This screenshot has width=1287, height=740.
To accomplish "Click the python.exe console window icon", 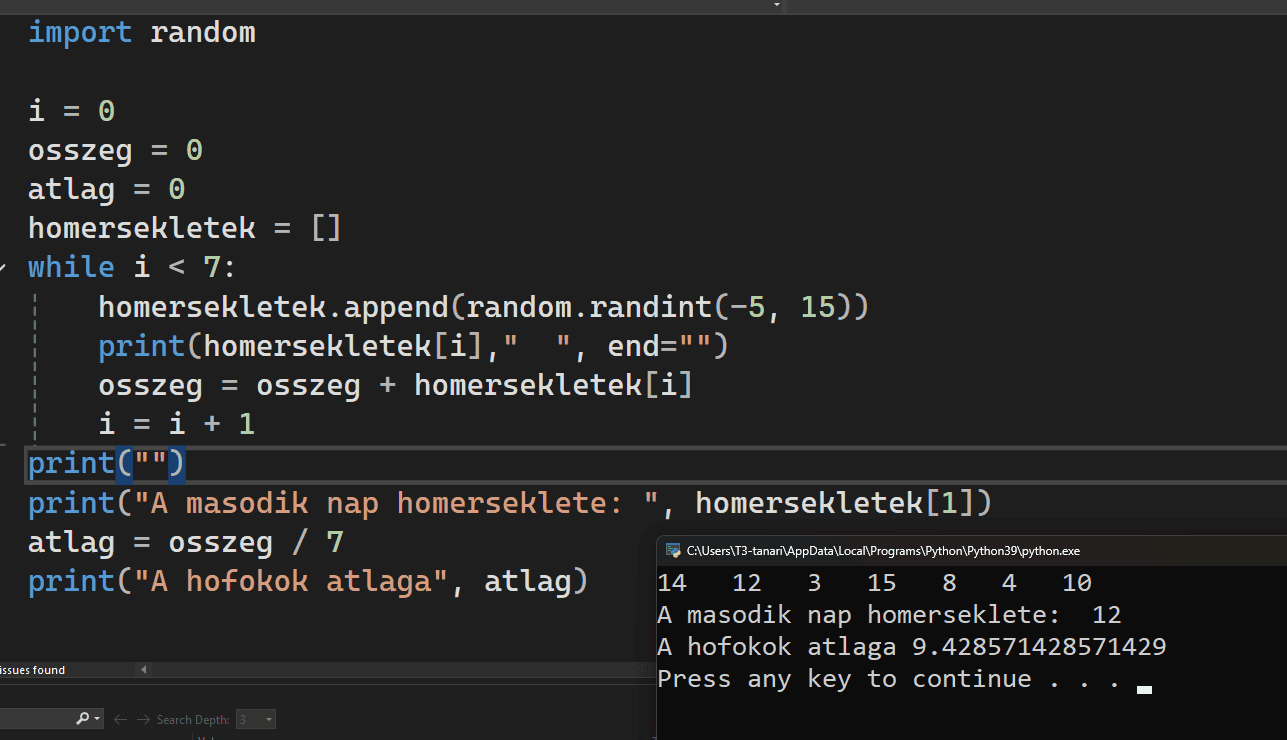I will coord(673,551).
